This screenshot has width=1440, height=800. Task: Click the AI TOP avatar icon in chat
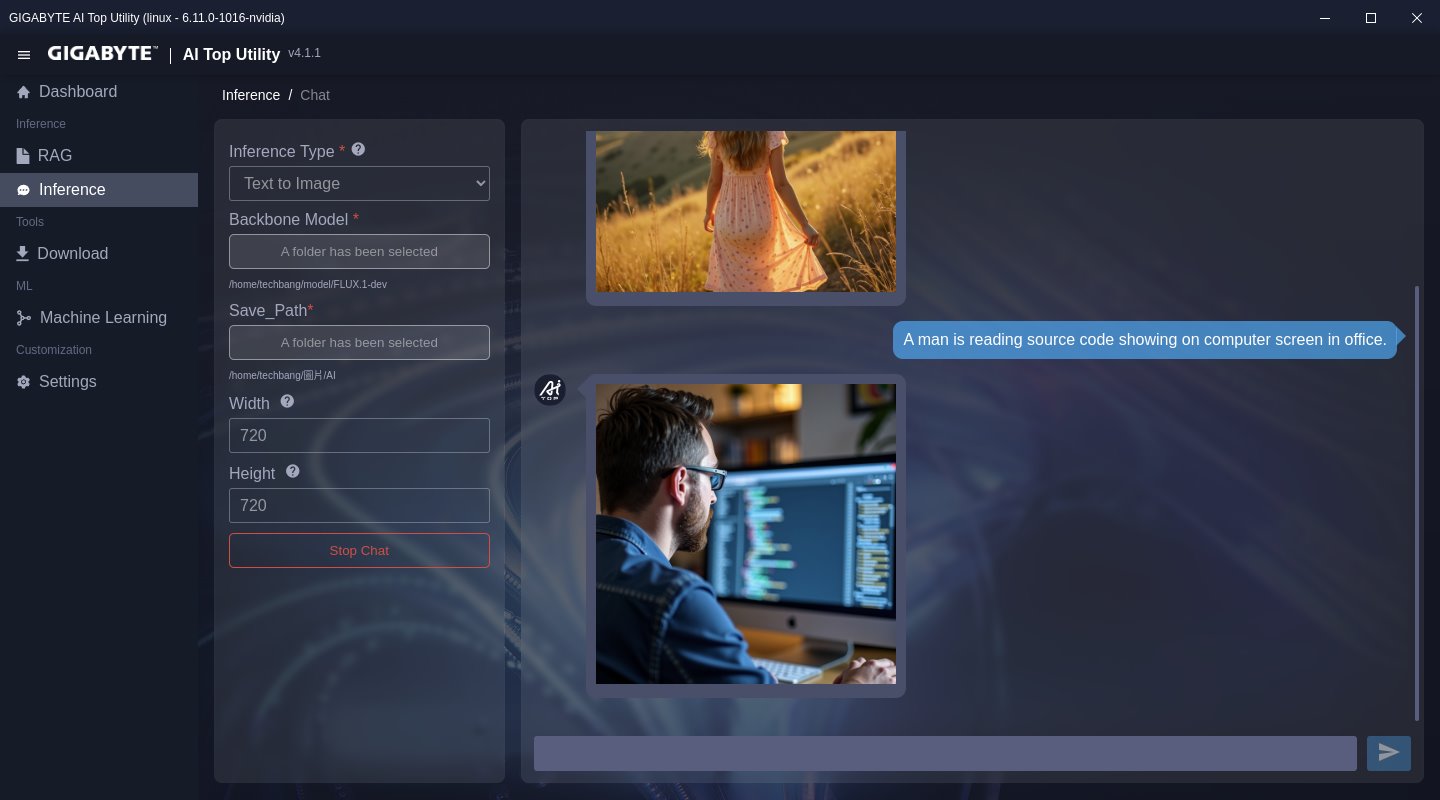(x=550, y=390)
